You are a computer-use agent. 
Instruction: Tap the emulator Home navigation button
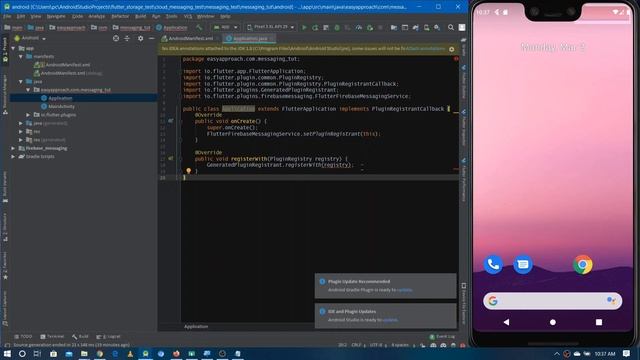tap(553, 322)
